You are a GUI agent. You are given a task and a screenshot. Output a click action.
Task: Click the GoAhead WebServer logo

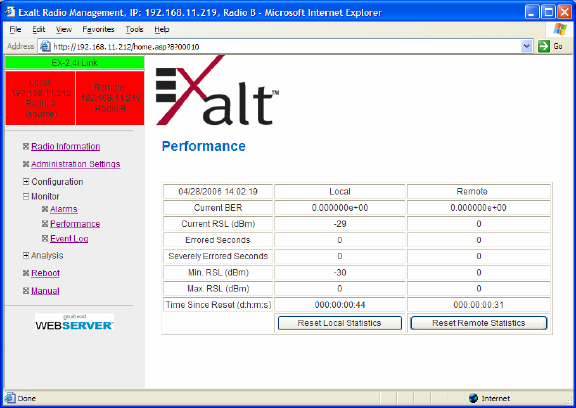click(74, 322)
